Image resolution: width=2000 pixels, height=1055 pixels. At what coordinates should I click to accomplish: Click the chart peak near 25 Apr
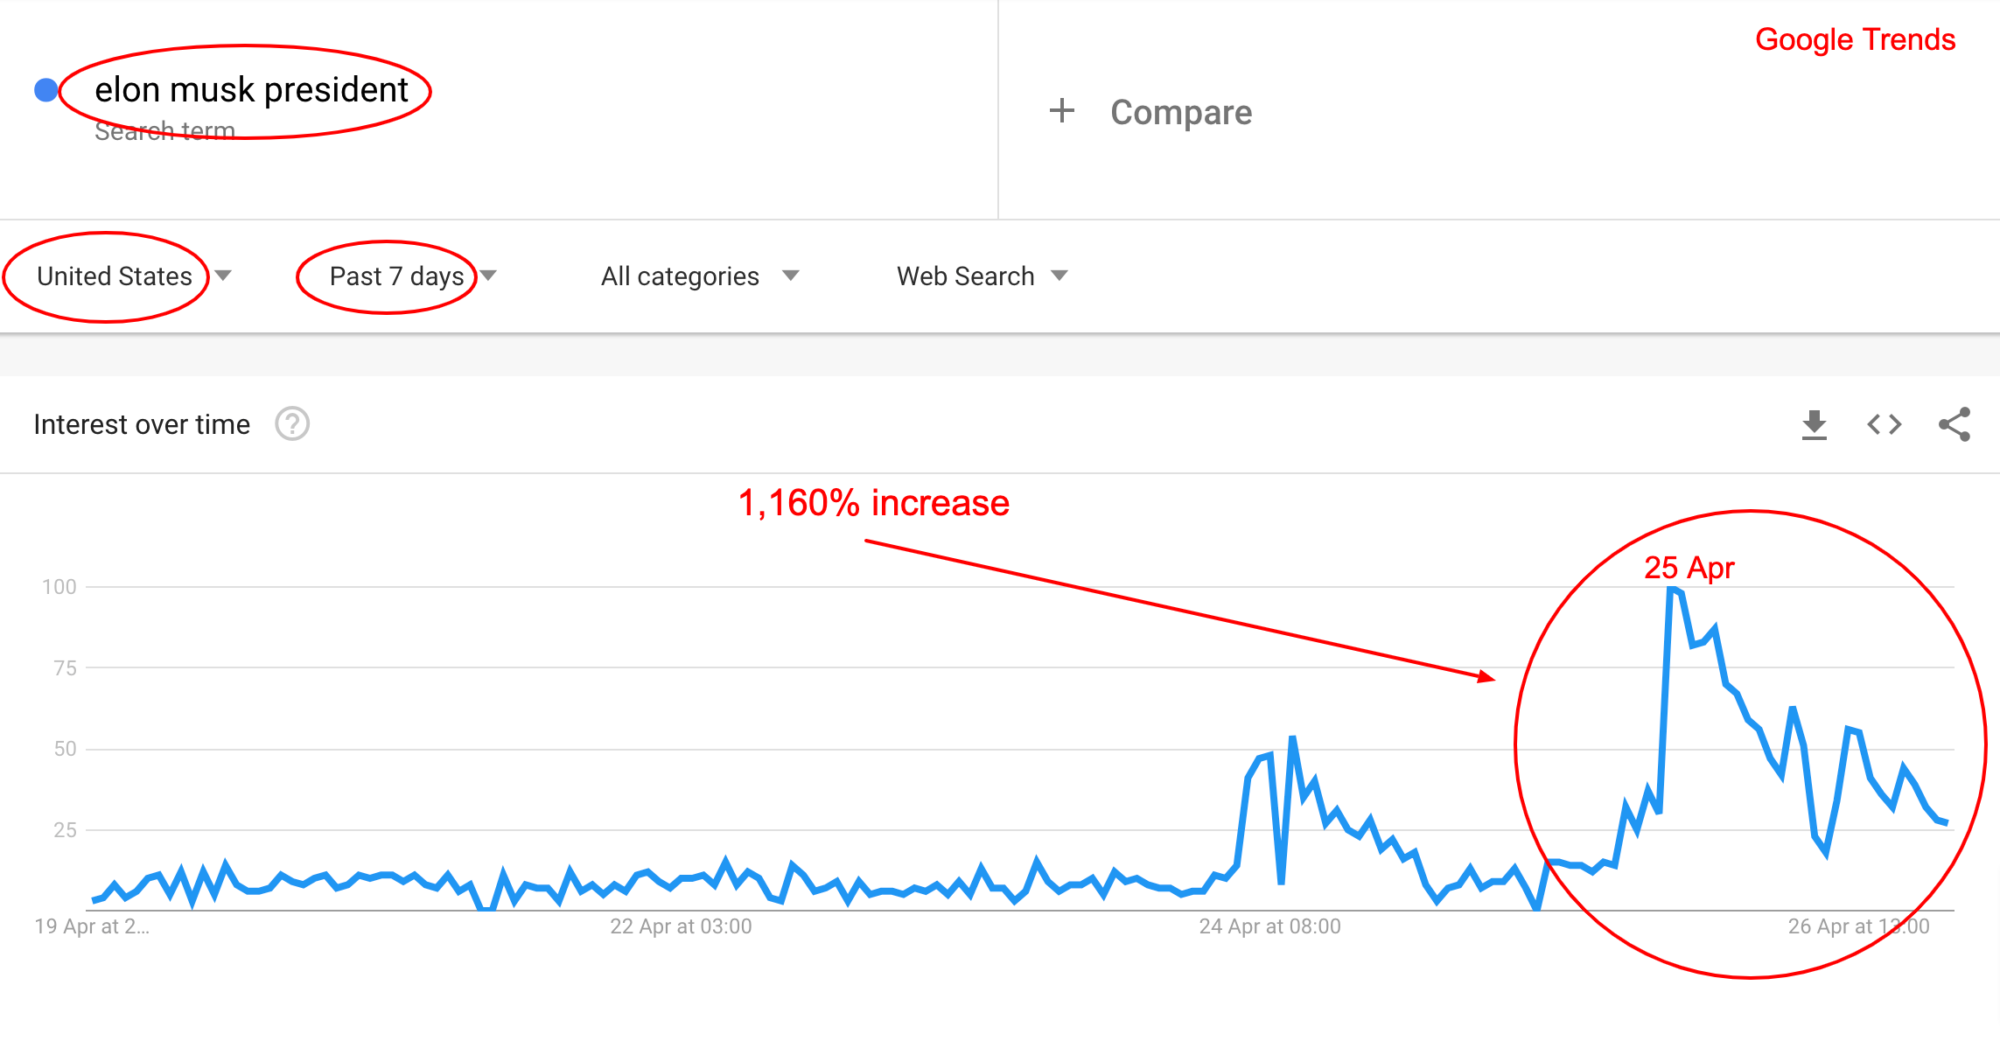pyautogui.click(x=1671, y=591)
